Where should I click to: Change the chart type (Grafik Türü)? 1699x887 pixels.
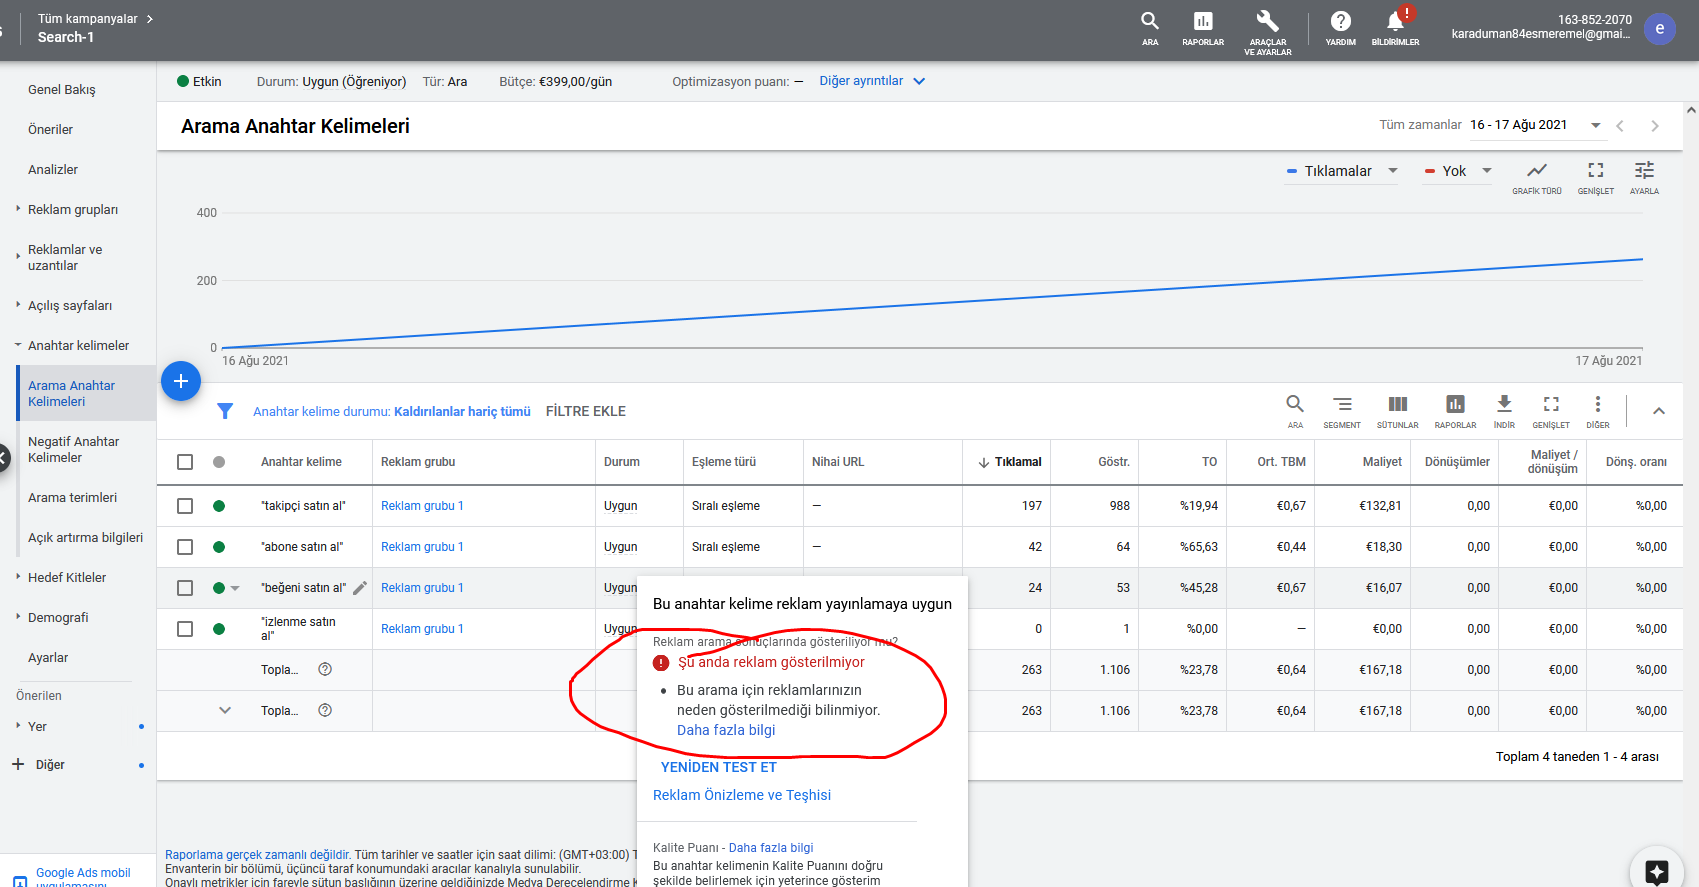coord(1537,177)
